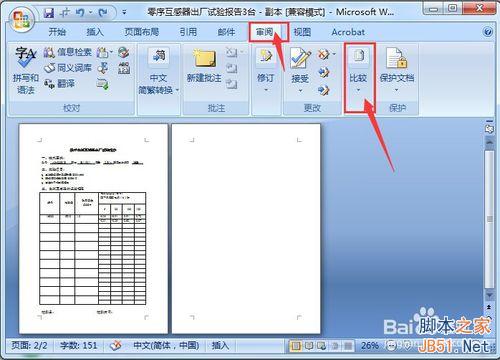The image size is (500, 360).
Task: Toggle the Insert (插入) mode indicator
Action: [x=220, y=345]
